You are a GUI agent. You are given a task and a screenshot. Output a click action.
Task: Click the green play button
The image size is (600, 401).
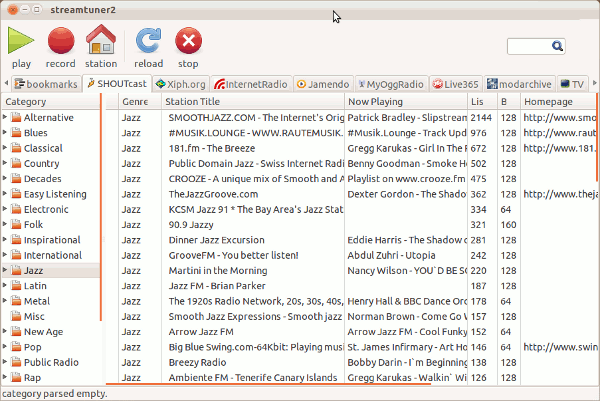coord(21,40)
